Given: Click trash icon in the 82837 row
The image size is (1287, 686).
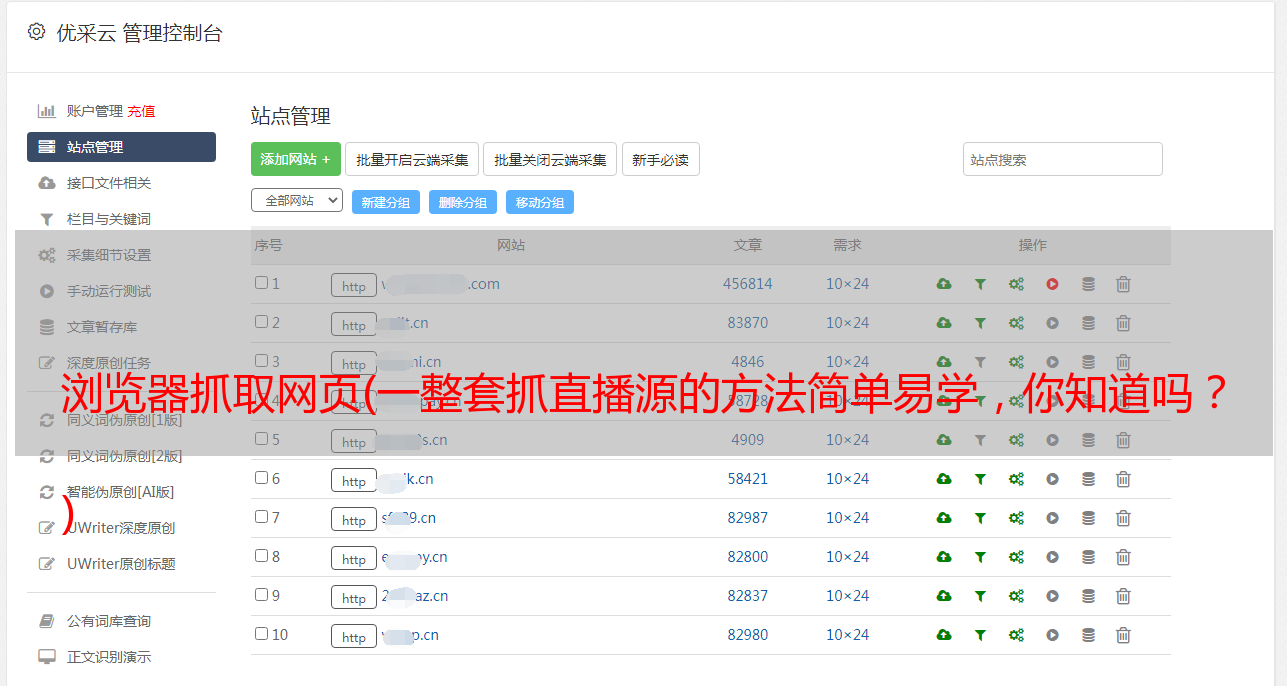Looking at the screenshot, I should point(1123,596).
